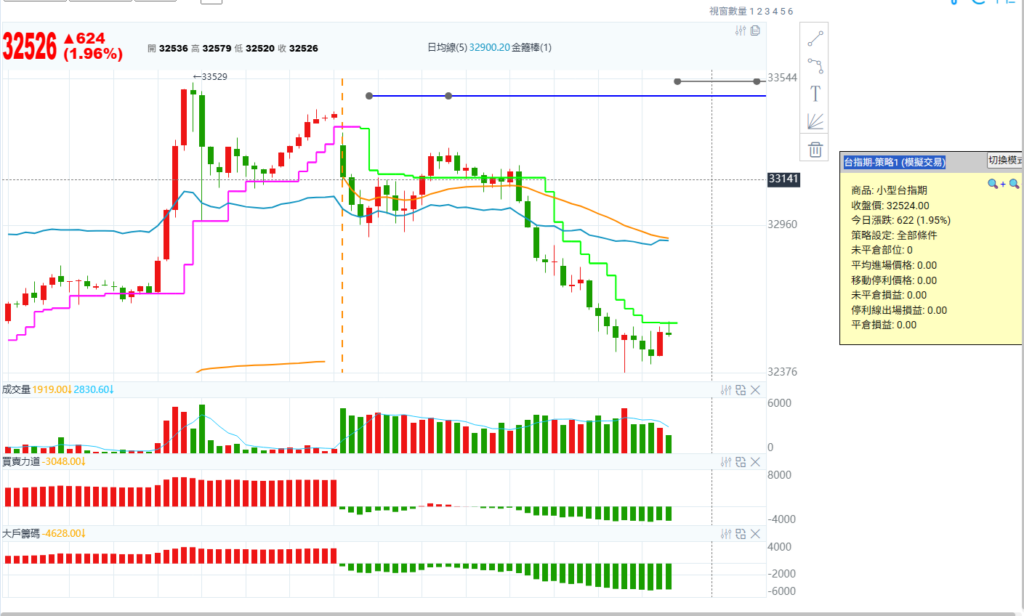This screenshot has width=1024, height=616.
Task: Select the text annotation tool
Action: [x=815, y=94]
